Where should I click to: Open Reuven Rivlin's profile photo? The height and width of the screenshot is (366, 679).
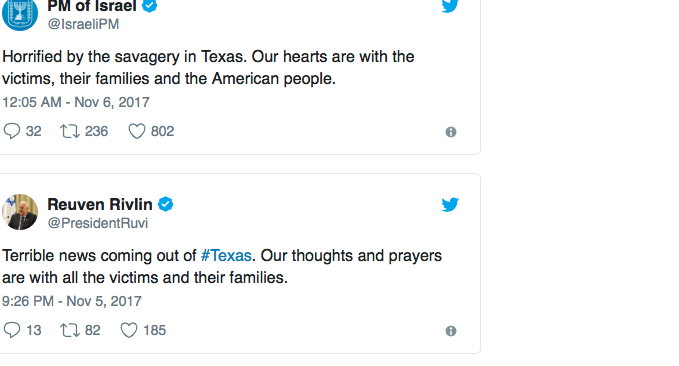point(20,212)
